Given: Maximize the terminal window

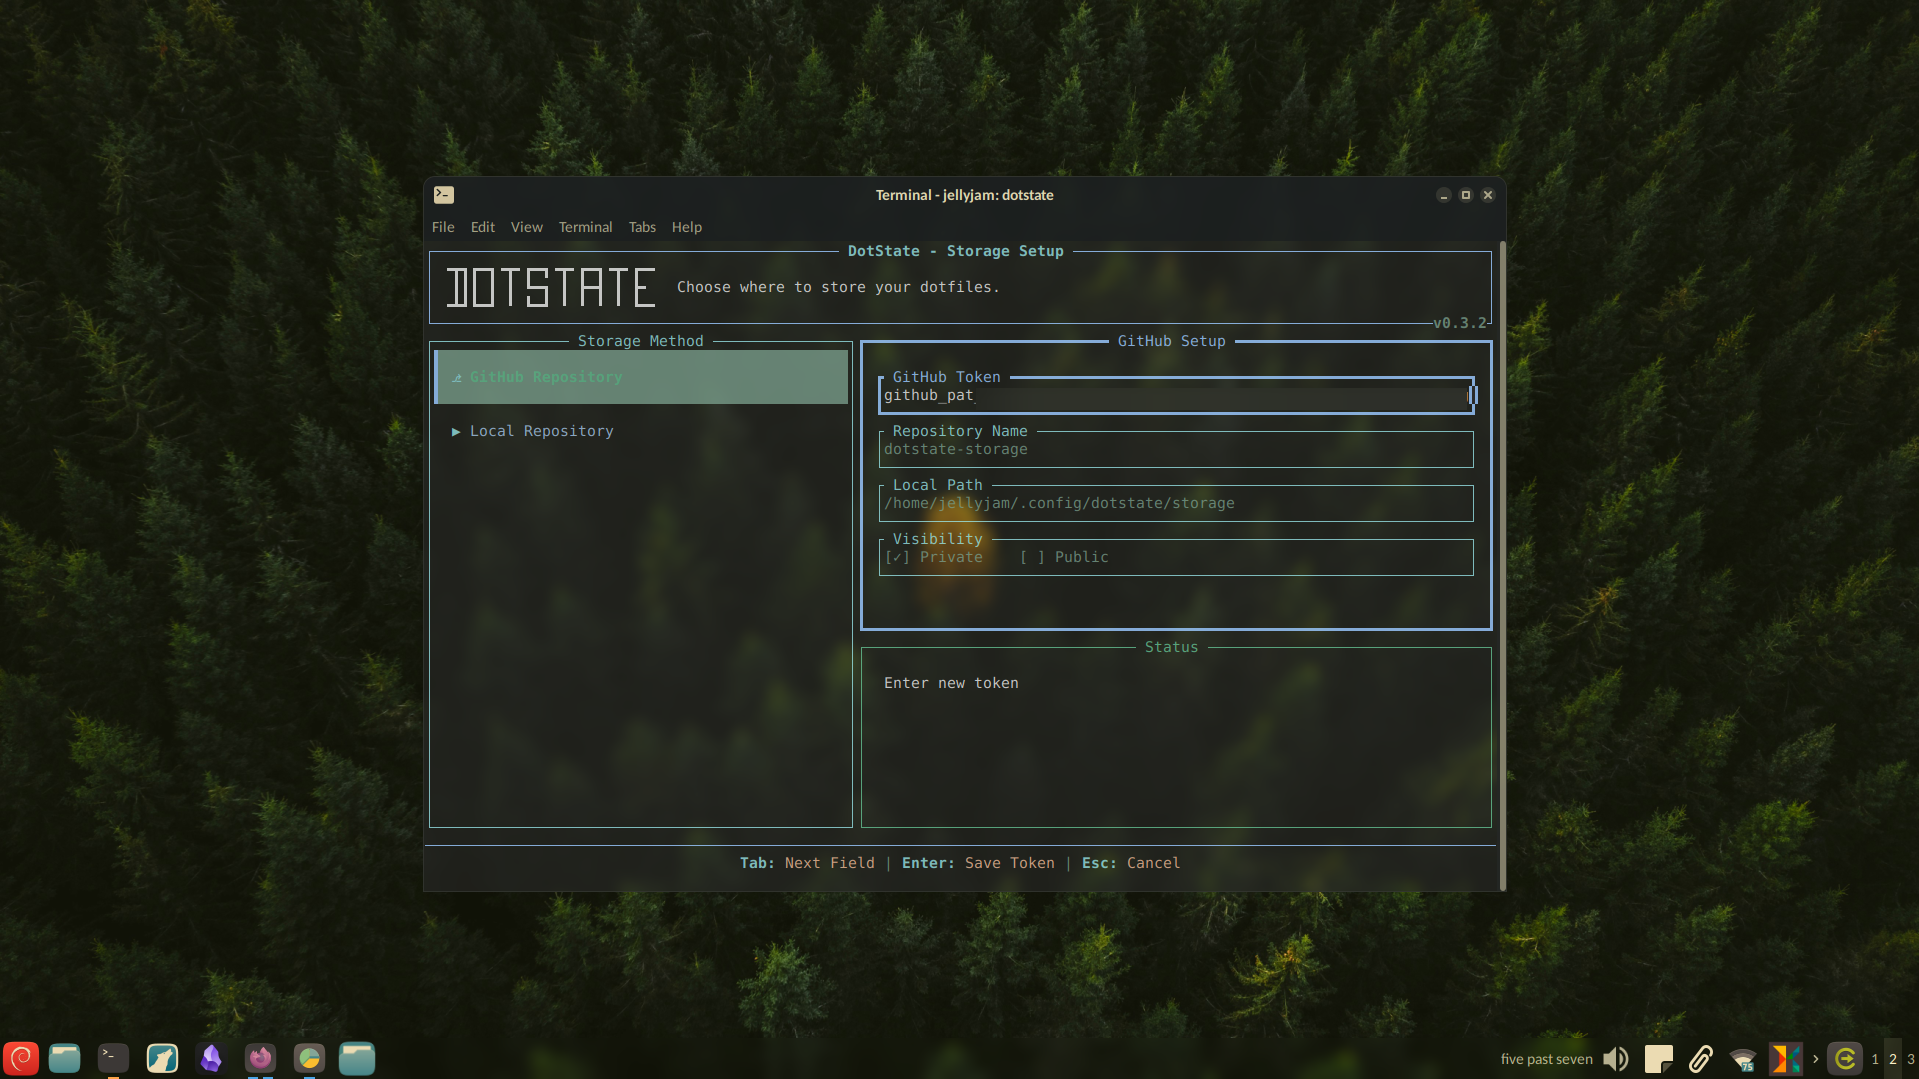Looking at the screenshot, I should (x=1466, y=195).
